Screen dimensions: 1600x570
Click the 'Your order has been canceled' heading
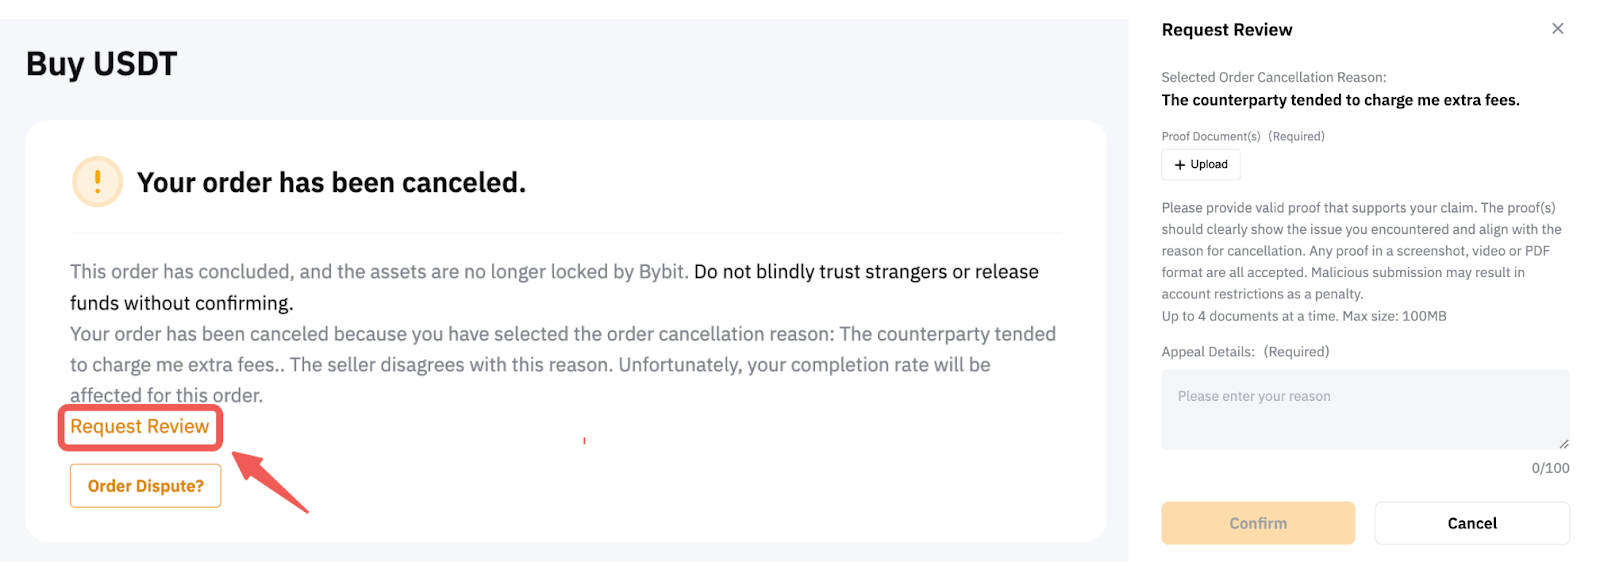(x=331, y=183)
